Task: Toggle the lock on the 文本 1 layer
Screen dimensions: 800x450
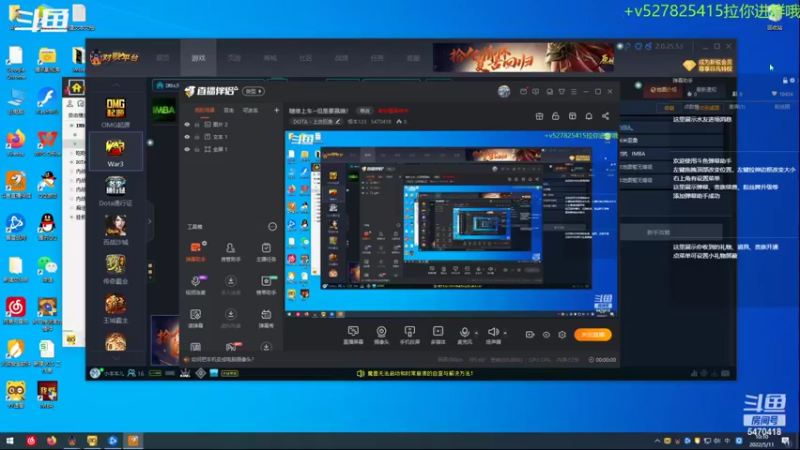Action: pos(197,137)
